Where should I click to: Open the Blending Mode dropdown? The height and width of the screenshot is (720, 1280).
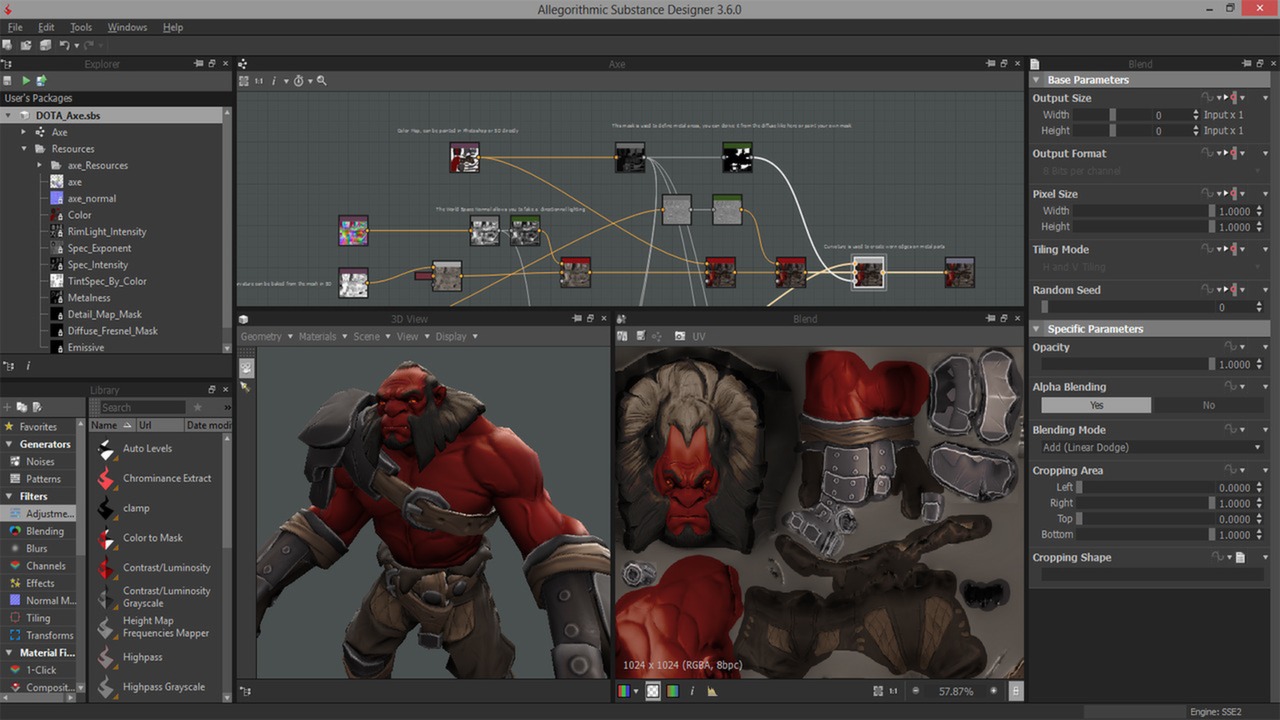(1152, 448)
